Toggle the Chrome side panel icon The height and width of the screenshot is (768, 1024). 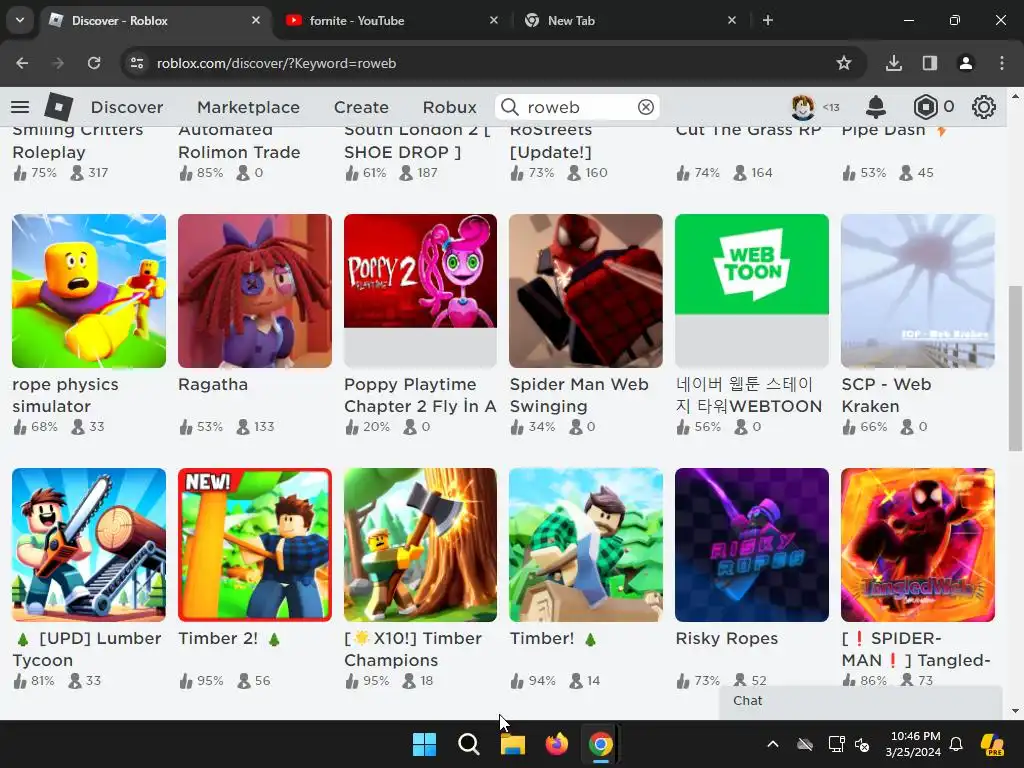929,63
